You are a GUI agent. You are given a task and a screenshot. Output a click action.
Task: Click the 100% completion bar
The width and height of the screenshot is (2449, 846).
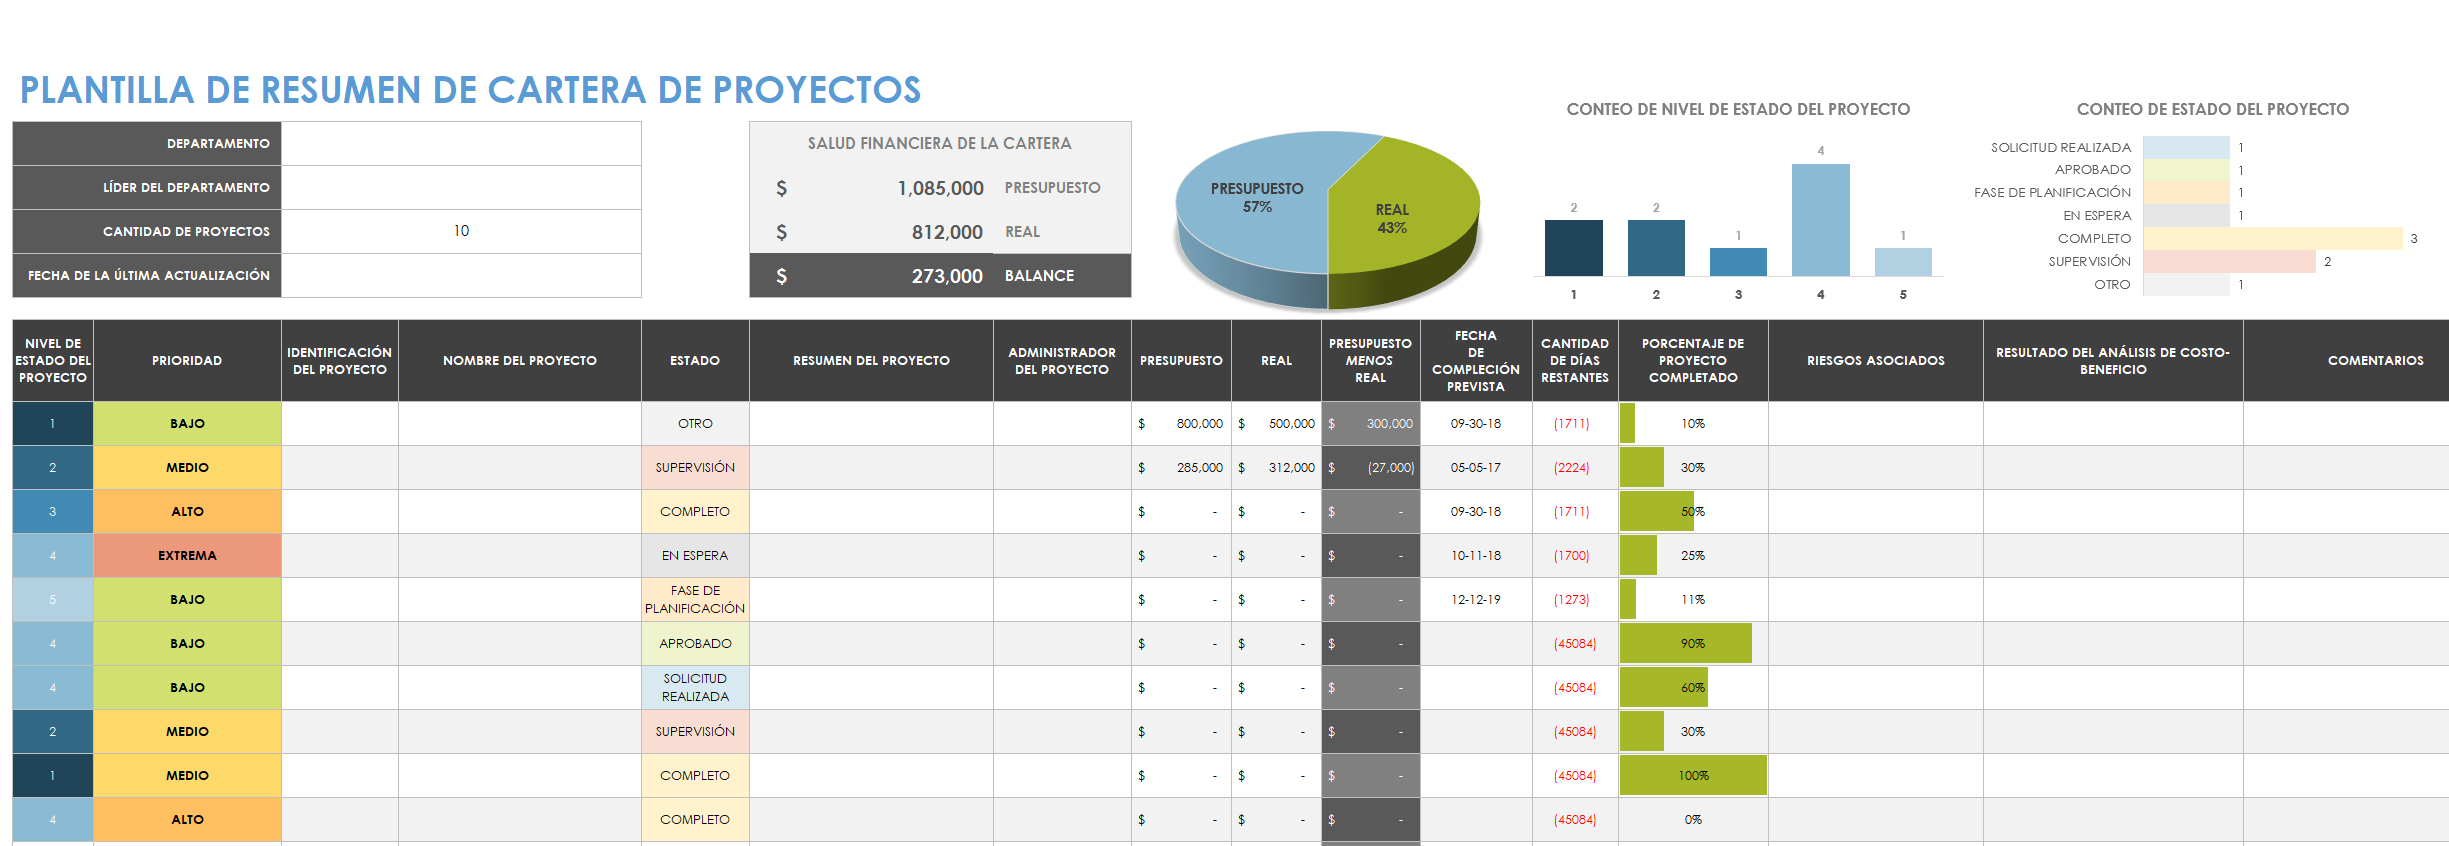click(1693, 776)
